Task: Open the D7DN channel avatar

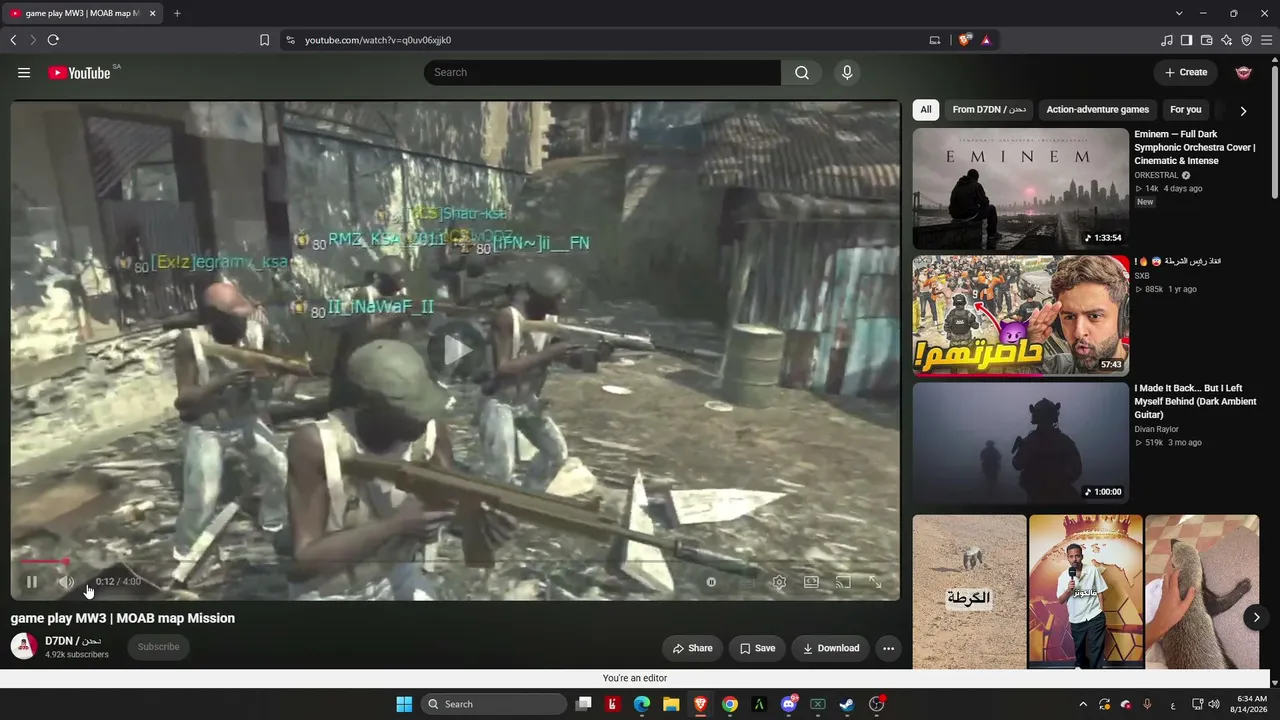Action: tap(24, 646)
